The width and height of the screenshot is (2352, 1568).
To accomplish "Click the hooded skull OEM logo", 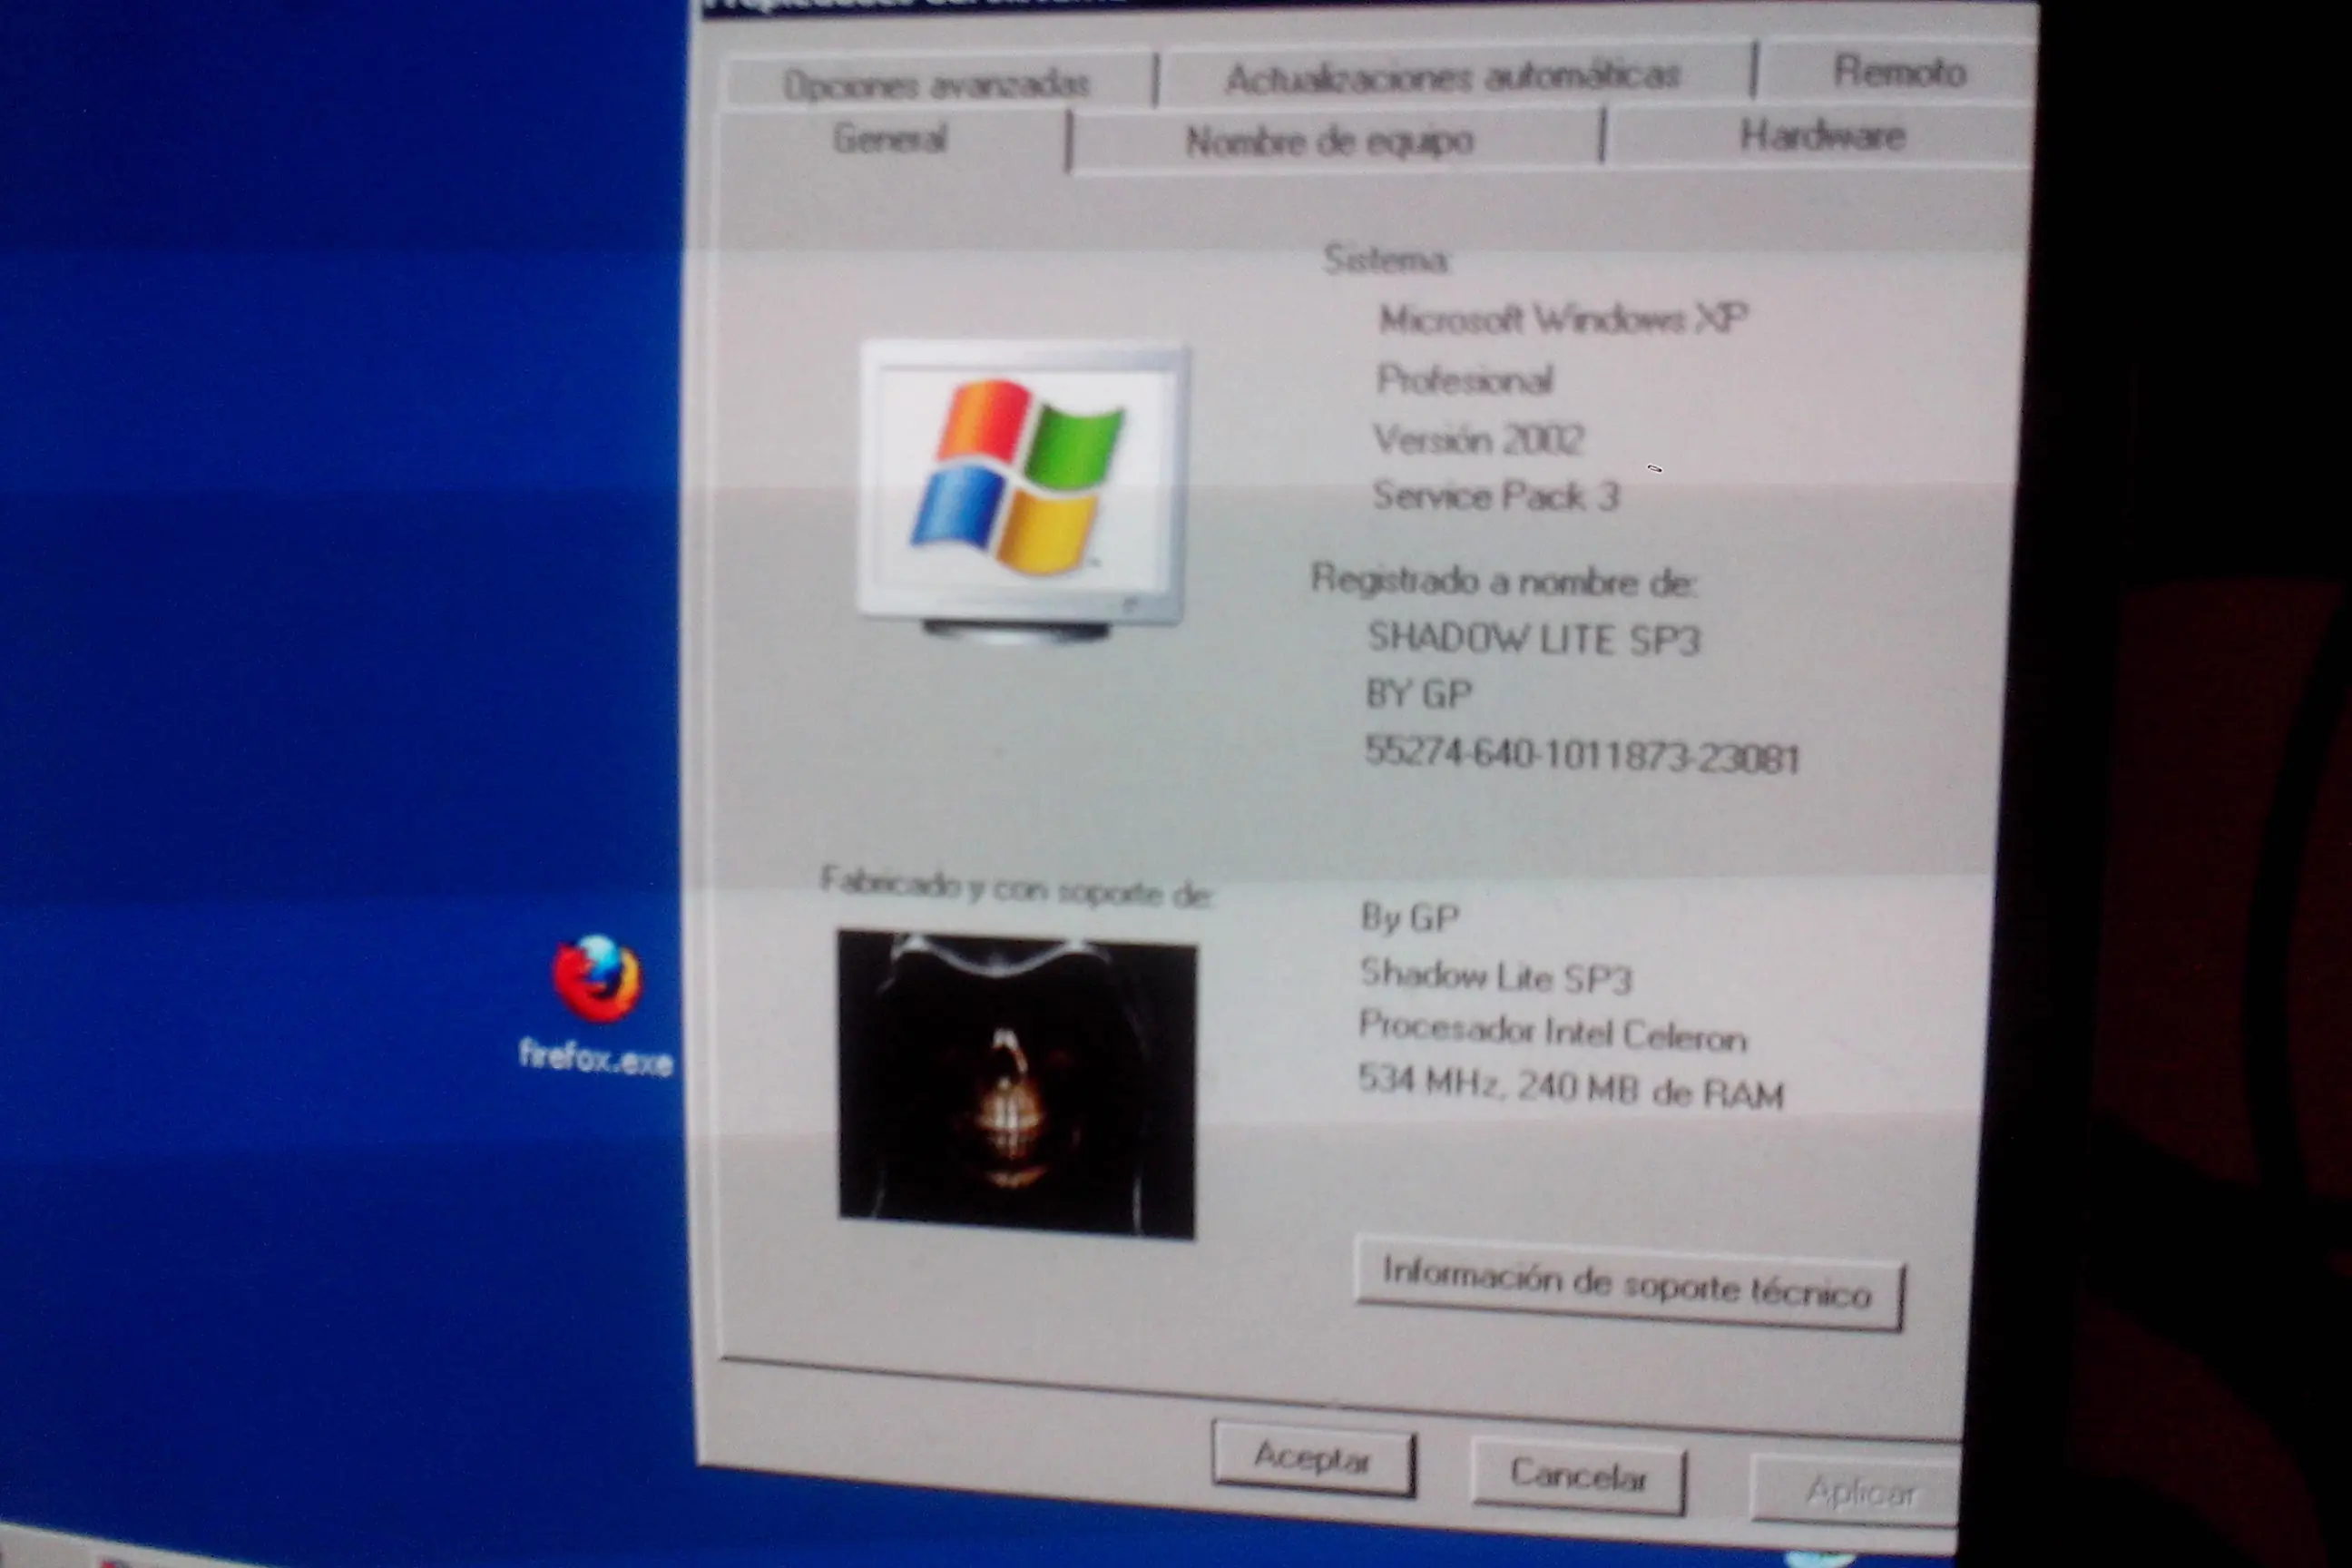I will click(x=1016, y=1085).
